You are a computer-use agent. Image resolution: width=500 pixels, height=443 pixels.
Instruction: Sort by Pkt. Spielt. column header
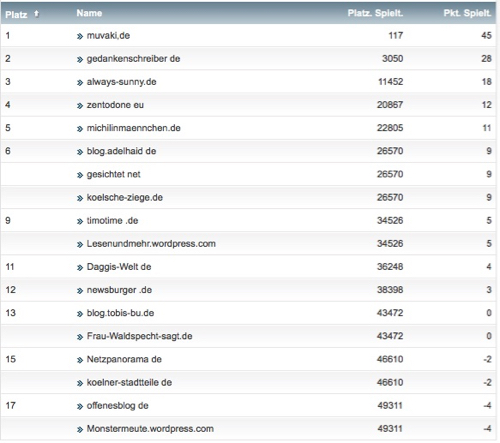pos(467,13)
